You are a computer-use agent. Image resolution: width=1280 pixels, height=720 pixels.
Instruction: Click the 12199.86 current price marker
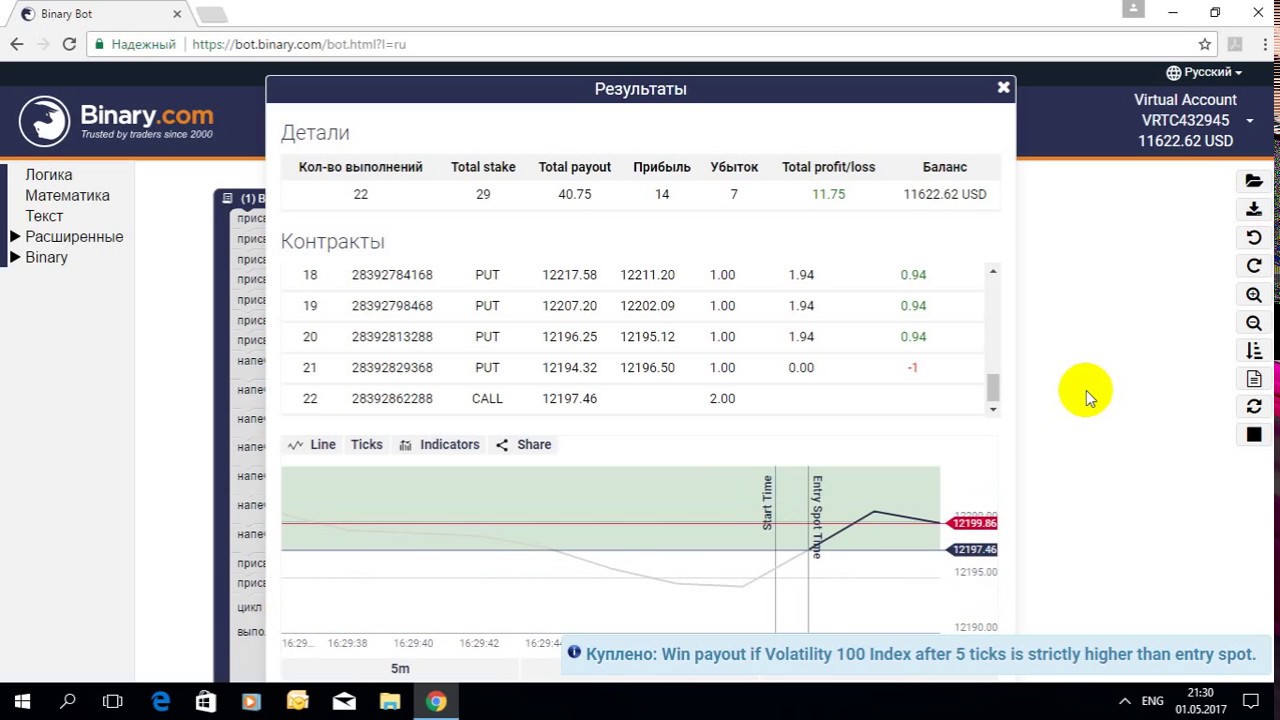pos(972,523)
